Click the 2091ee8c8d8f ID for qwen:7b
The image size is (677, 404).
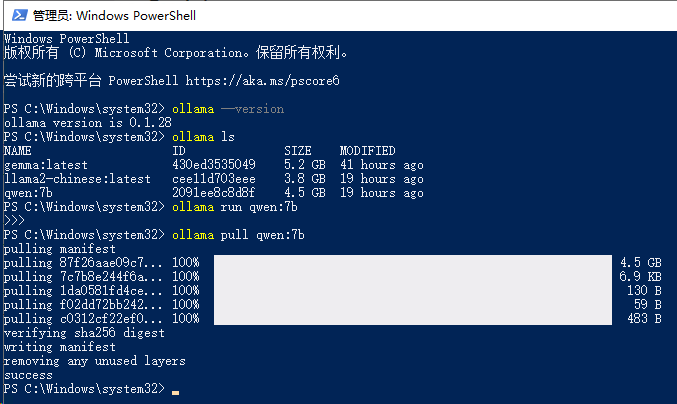(214, 193)
